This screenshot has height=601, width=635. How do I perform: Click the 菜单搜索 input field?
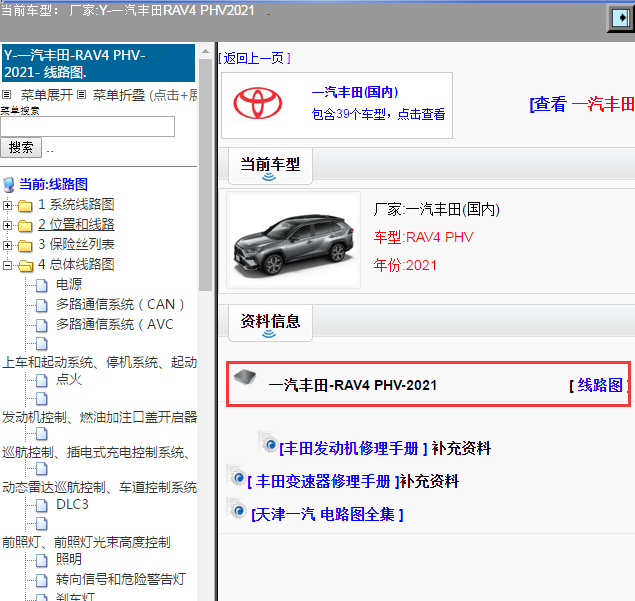[x=87, y=126]
